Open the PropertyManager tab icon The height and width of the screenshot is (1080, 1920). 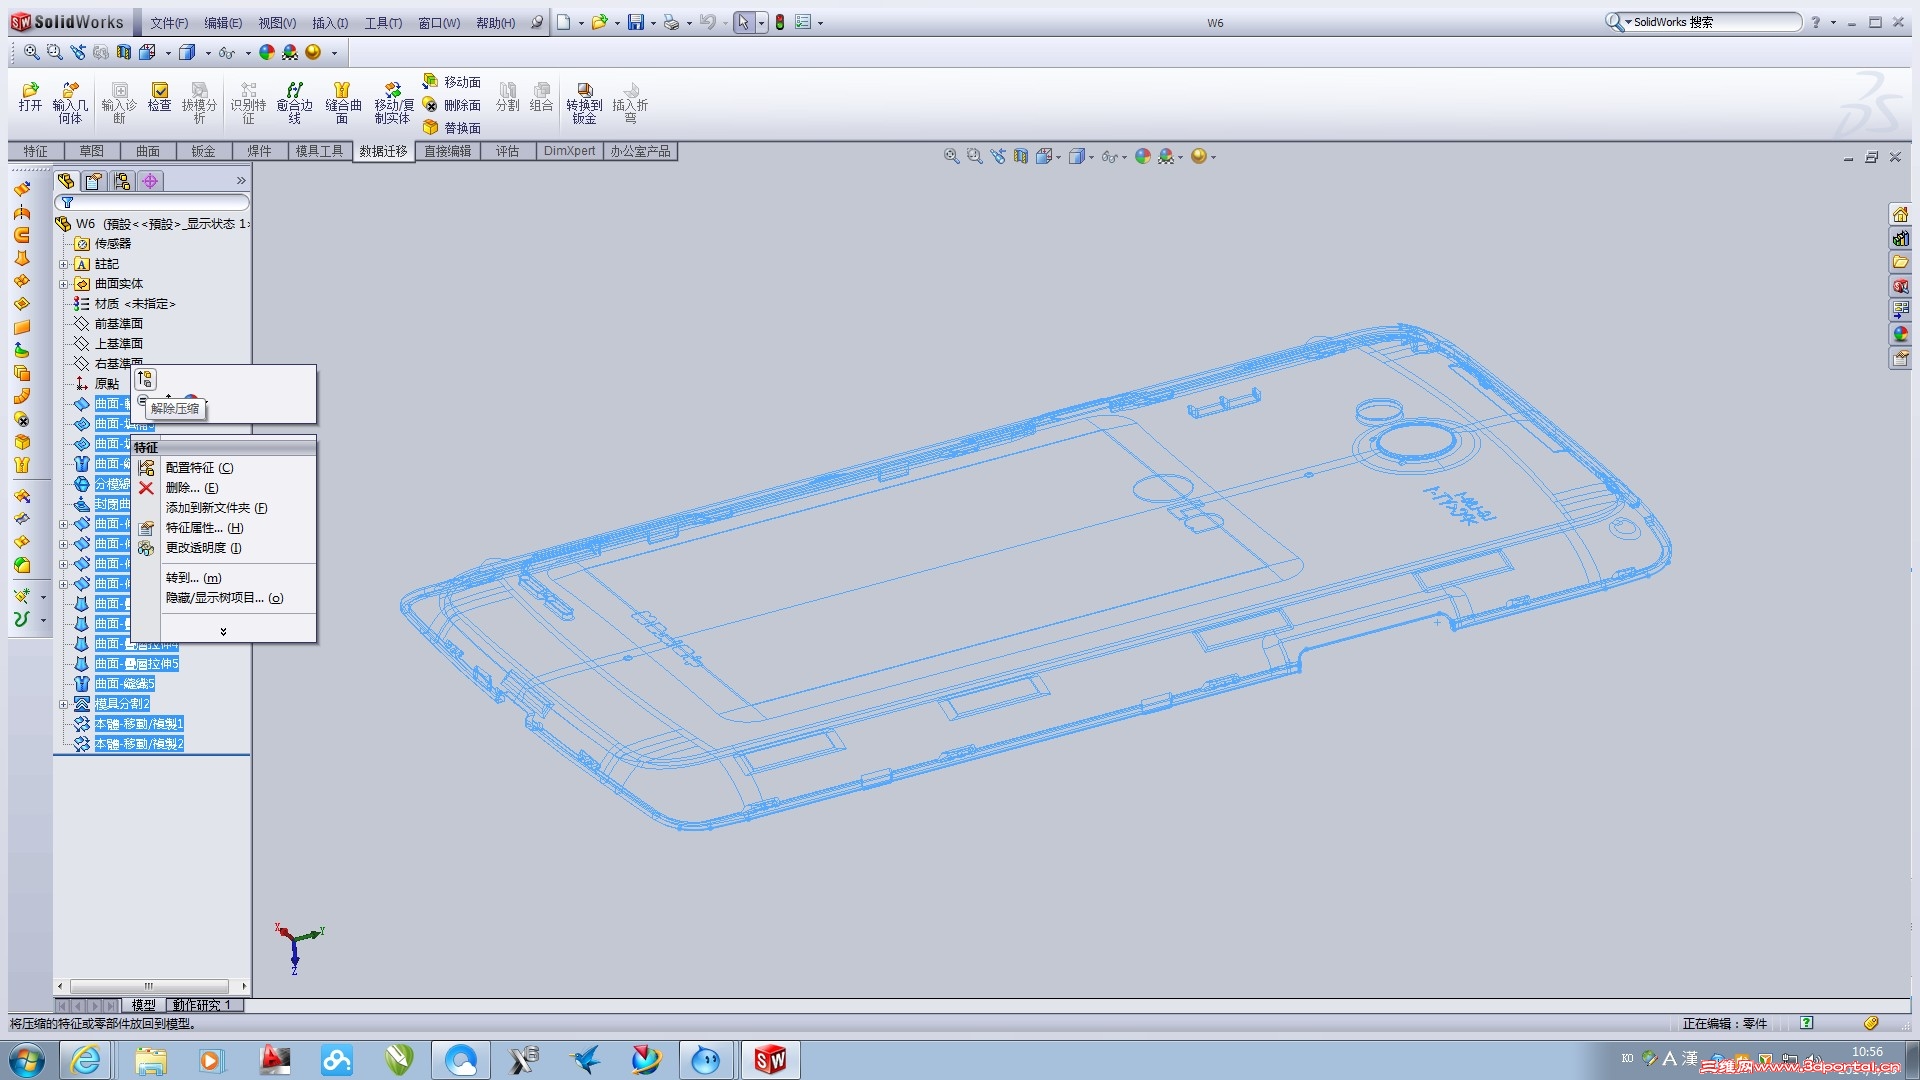coord(93,181)
